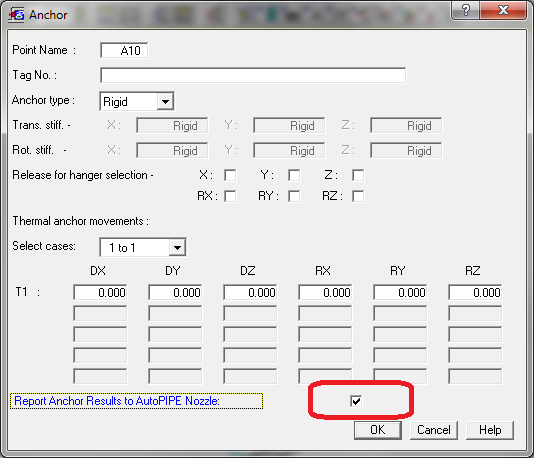Enable X release for hanger selection

230,175
